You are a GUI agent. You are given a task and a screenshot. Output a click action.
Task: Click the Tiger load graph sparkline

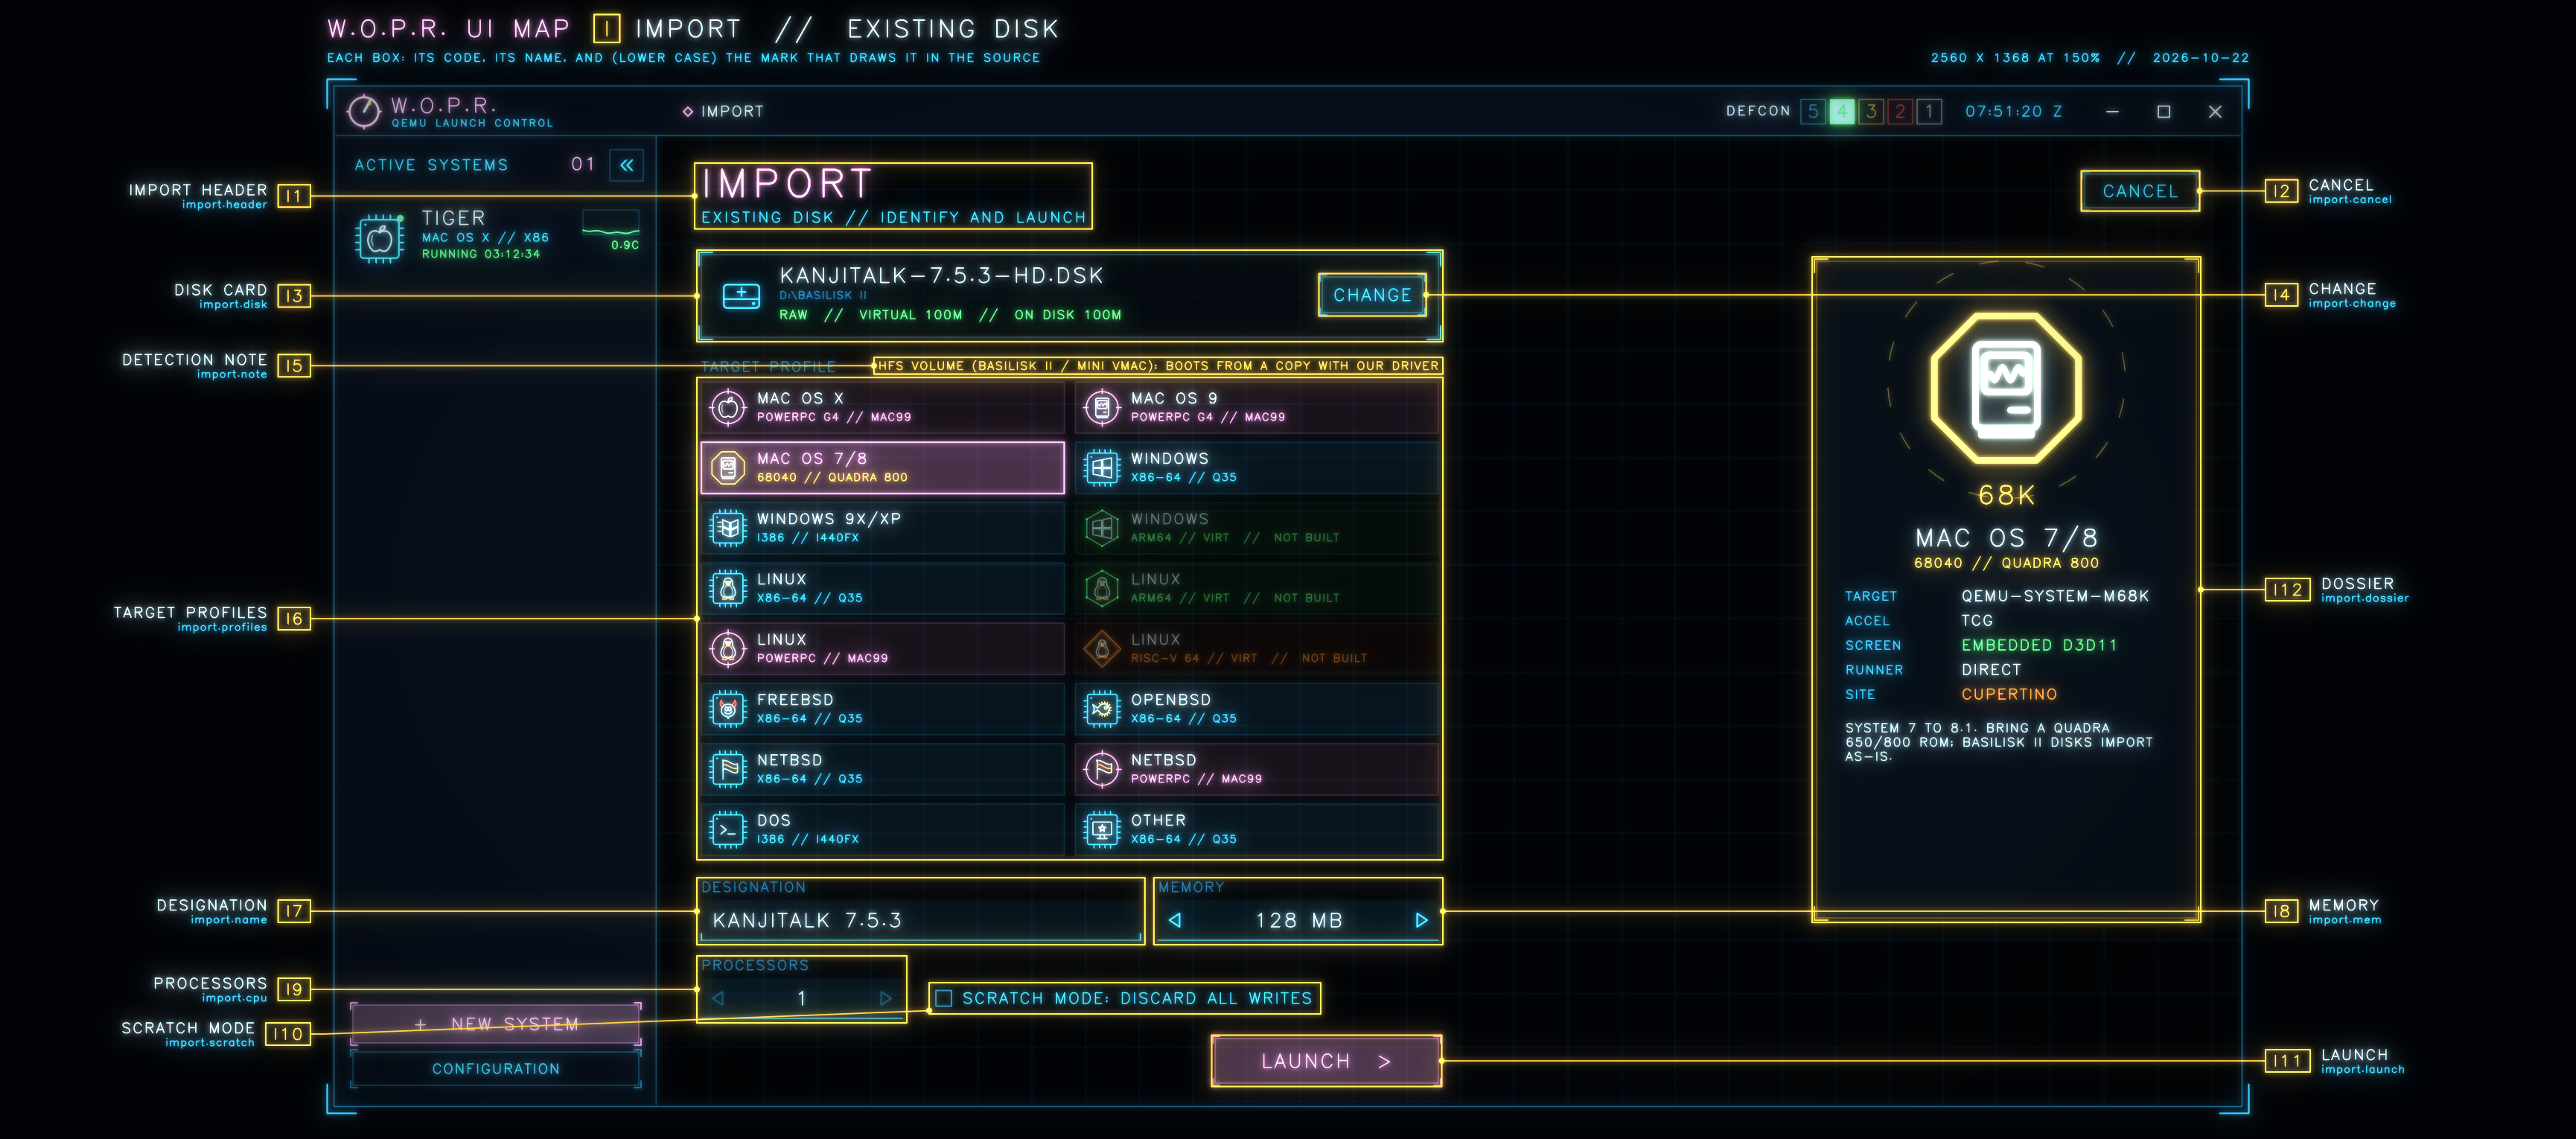pyautogui.click(x=611, y=223)
